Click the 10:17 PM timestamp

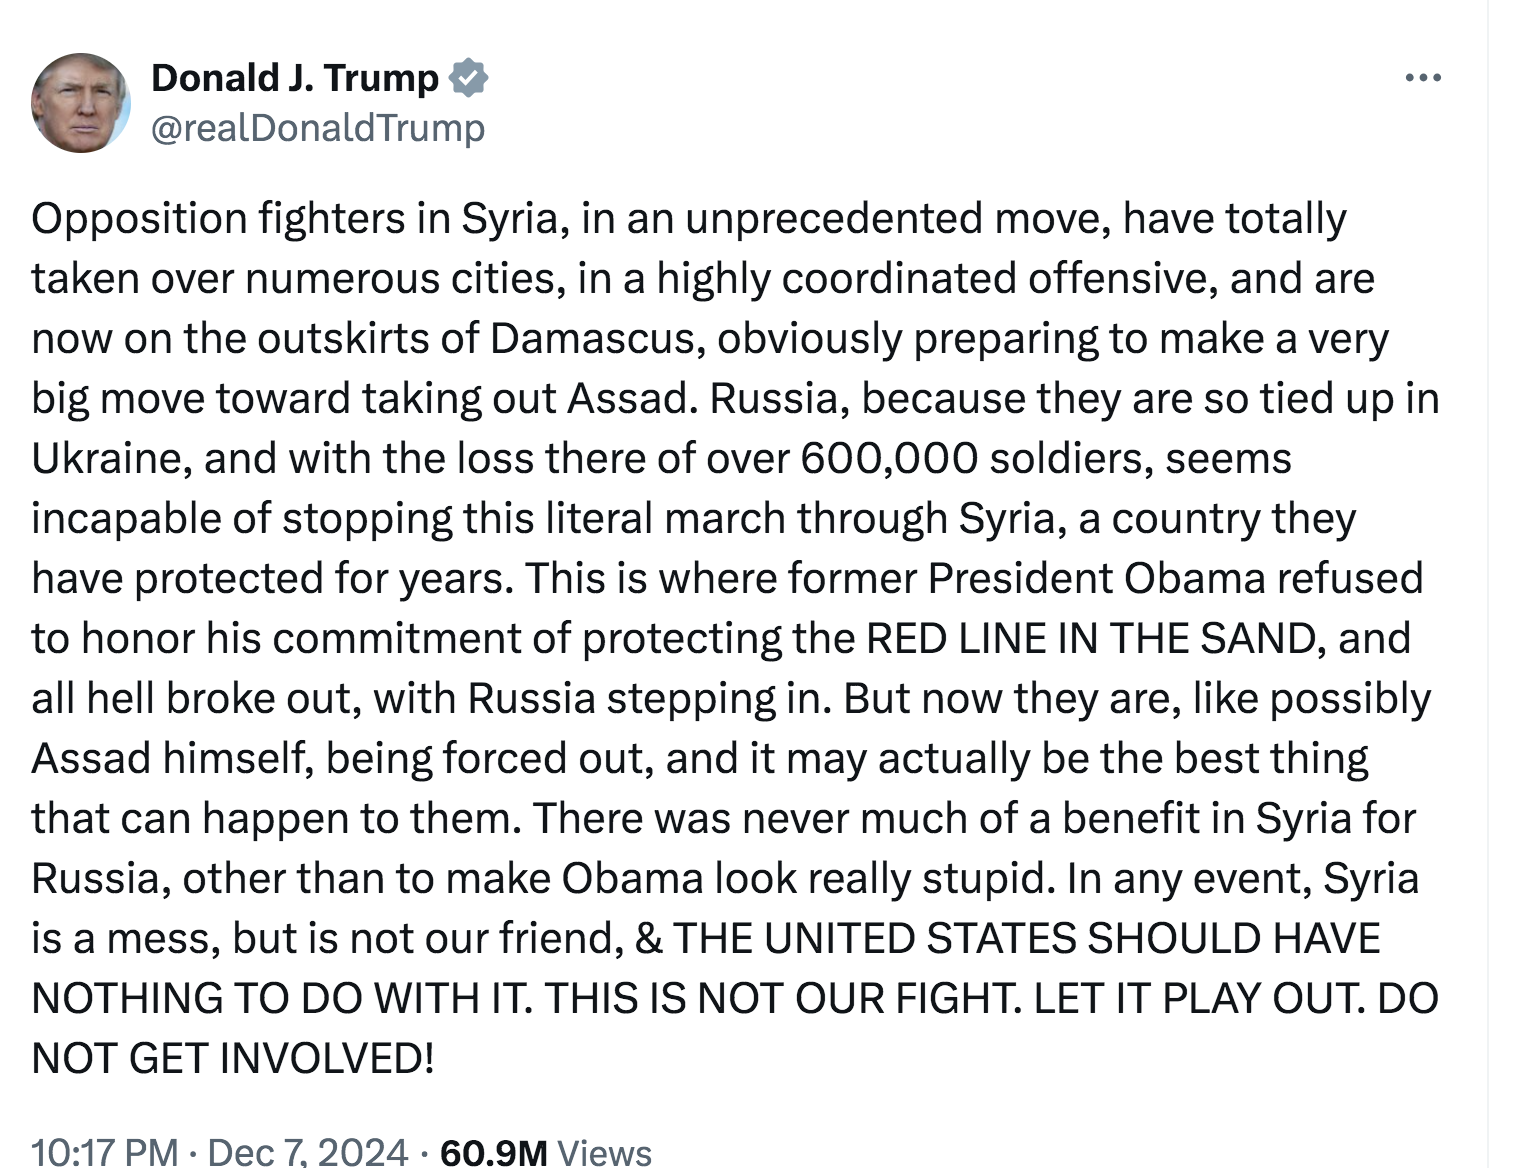tap(105, 1151)
